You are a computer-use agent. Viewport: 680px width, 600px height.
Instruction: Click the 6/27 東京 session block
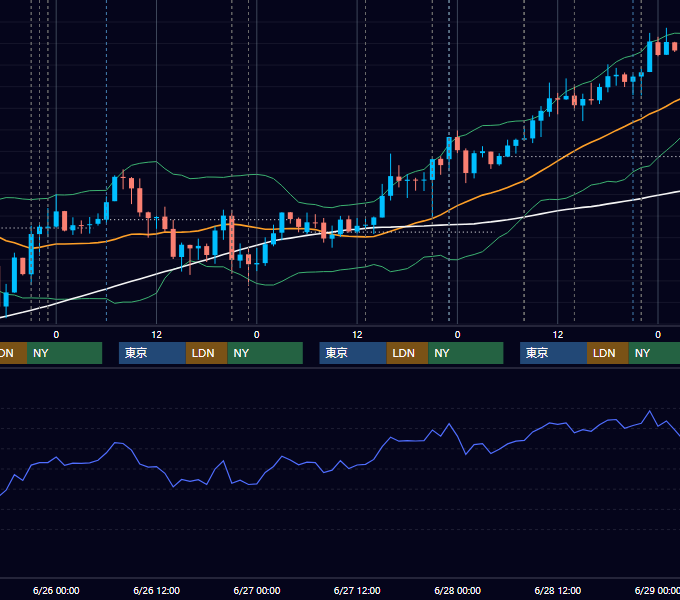click(353, 353)
